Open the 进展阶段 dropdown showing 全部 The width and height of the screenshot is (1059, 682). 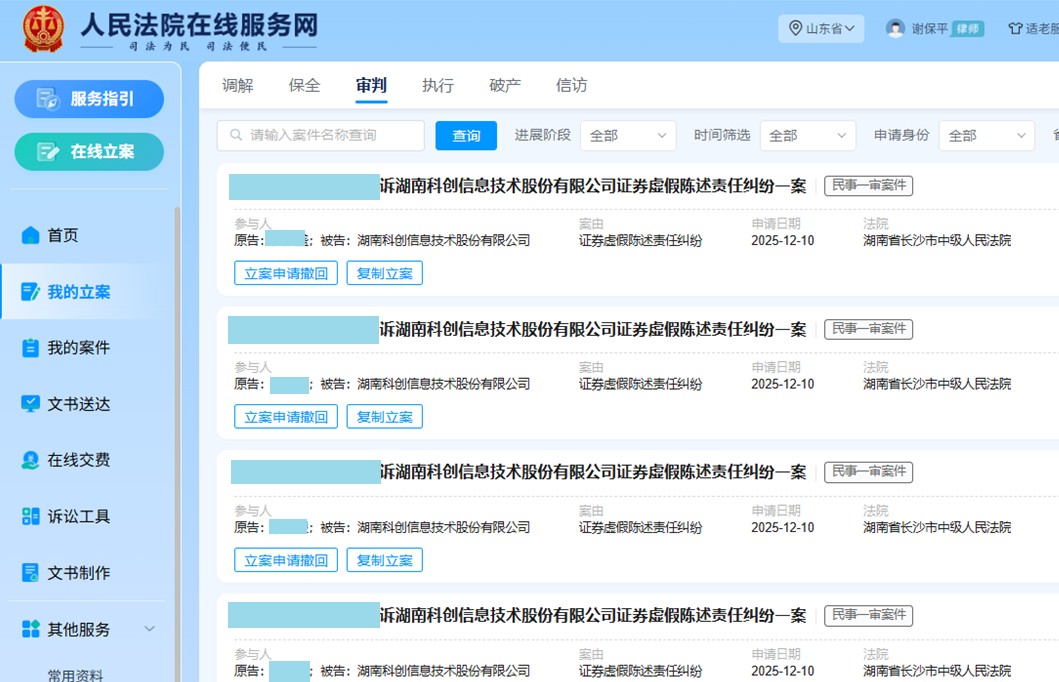point(628,136)
